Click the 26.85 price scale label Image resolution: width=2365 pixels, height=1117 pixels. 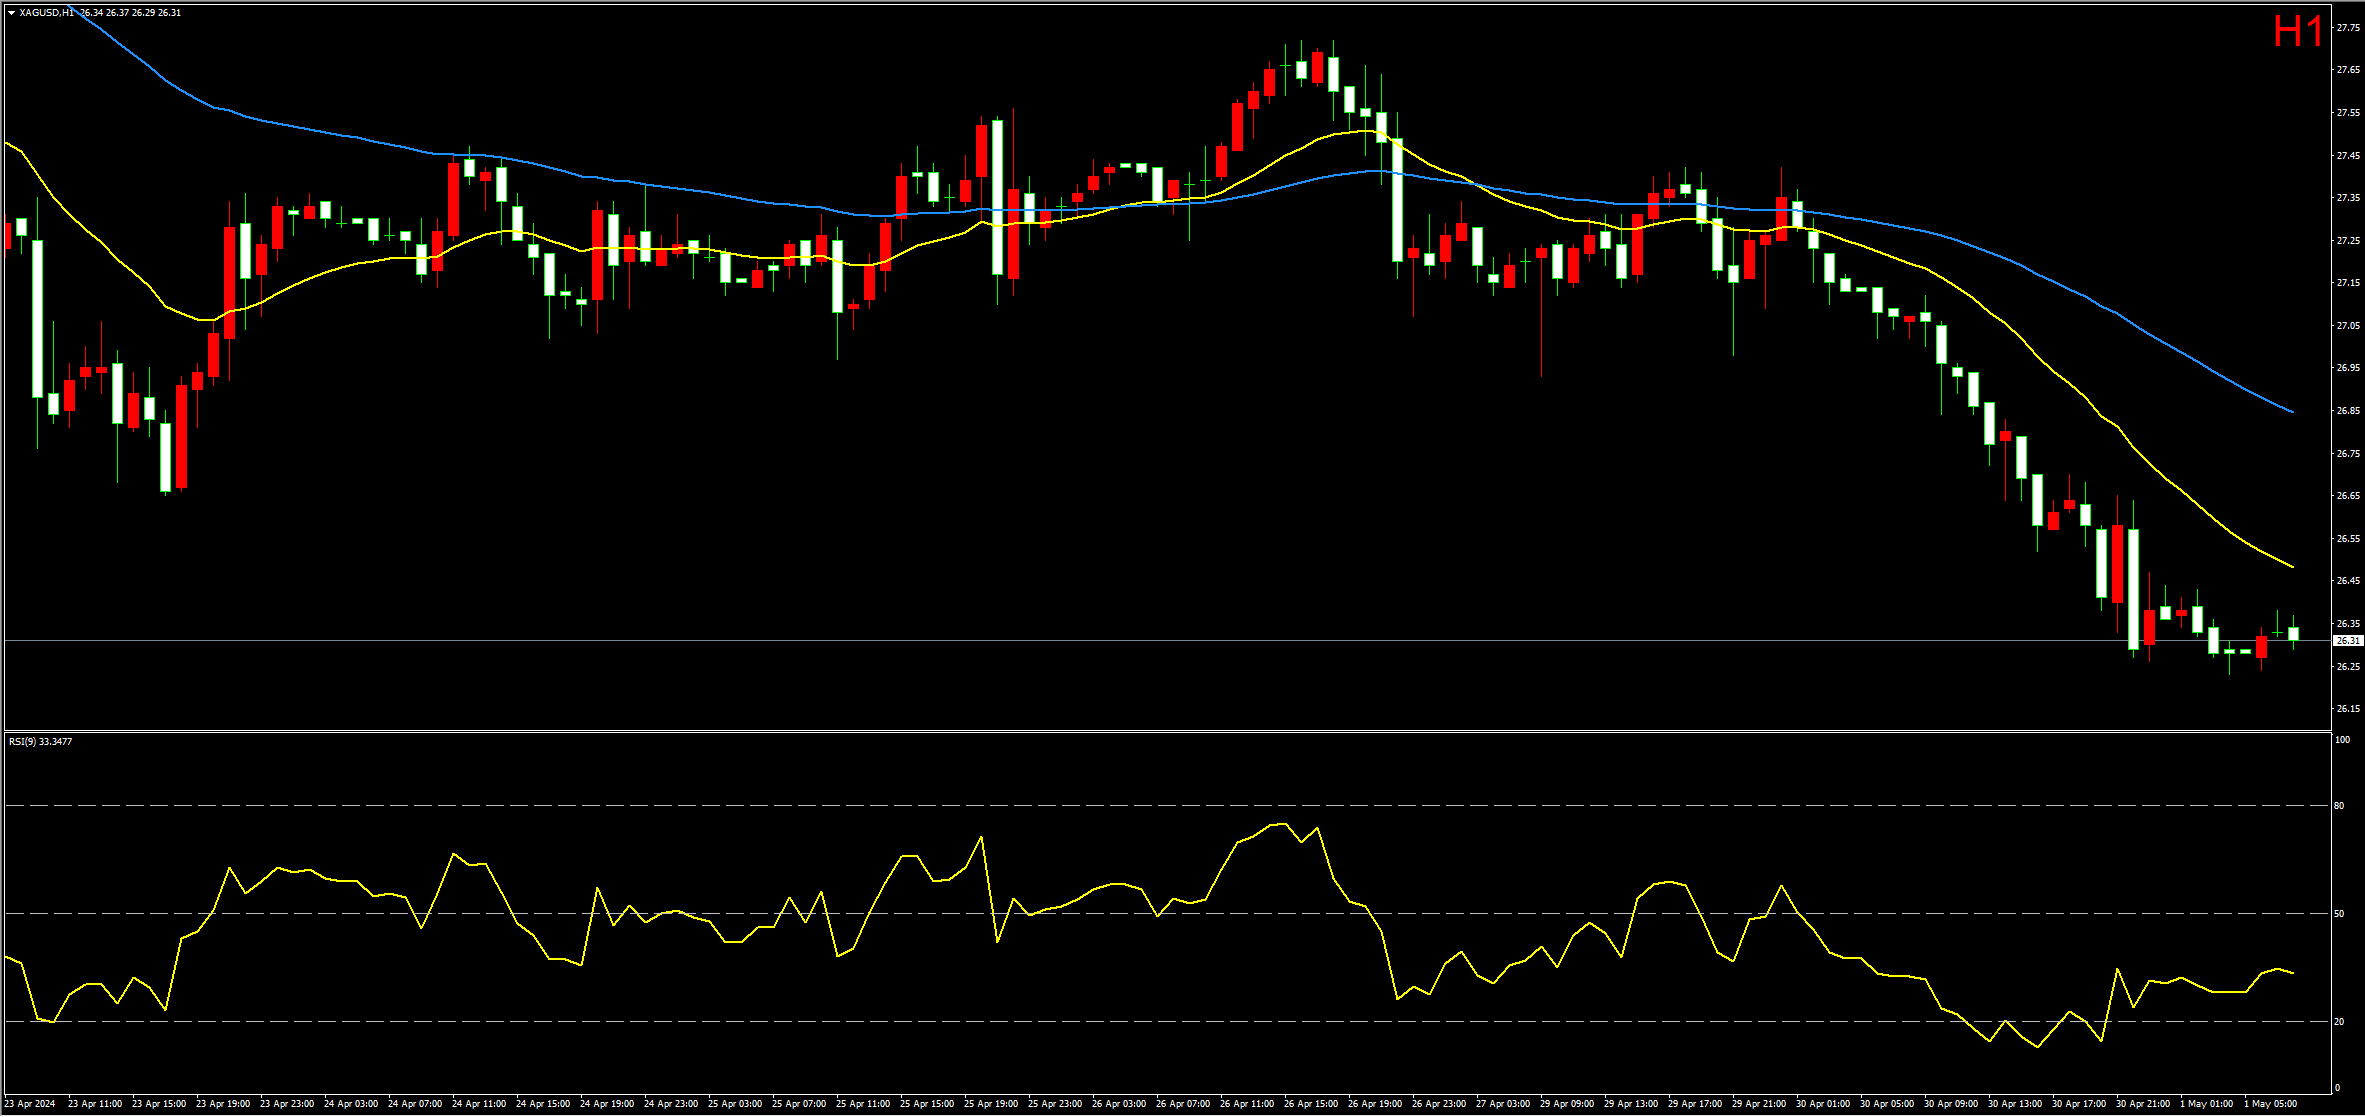pyautogui.click(x=2348, y=410)
